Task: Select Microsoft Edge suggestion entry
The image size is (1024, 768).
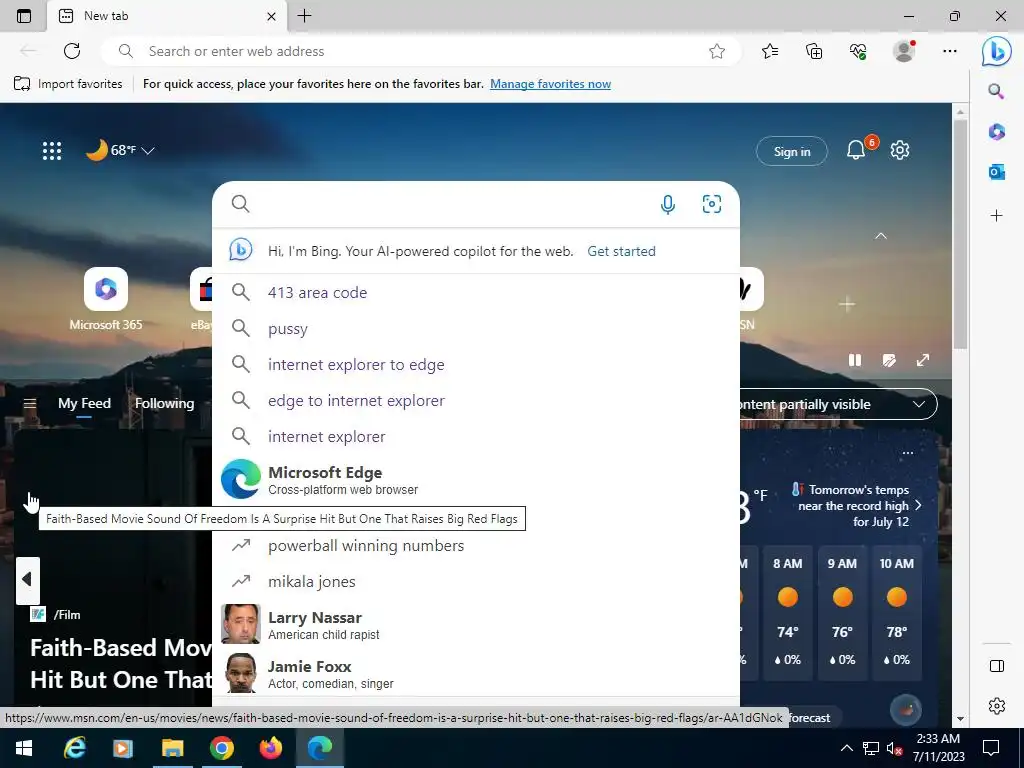Action: click(x=475, y=480)
